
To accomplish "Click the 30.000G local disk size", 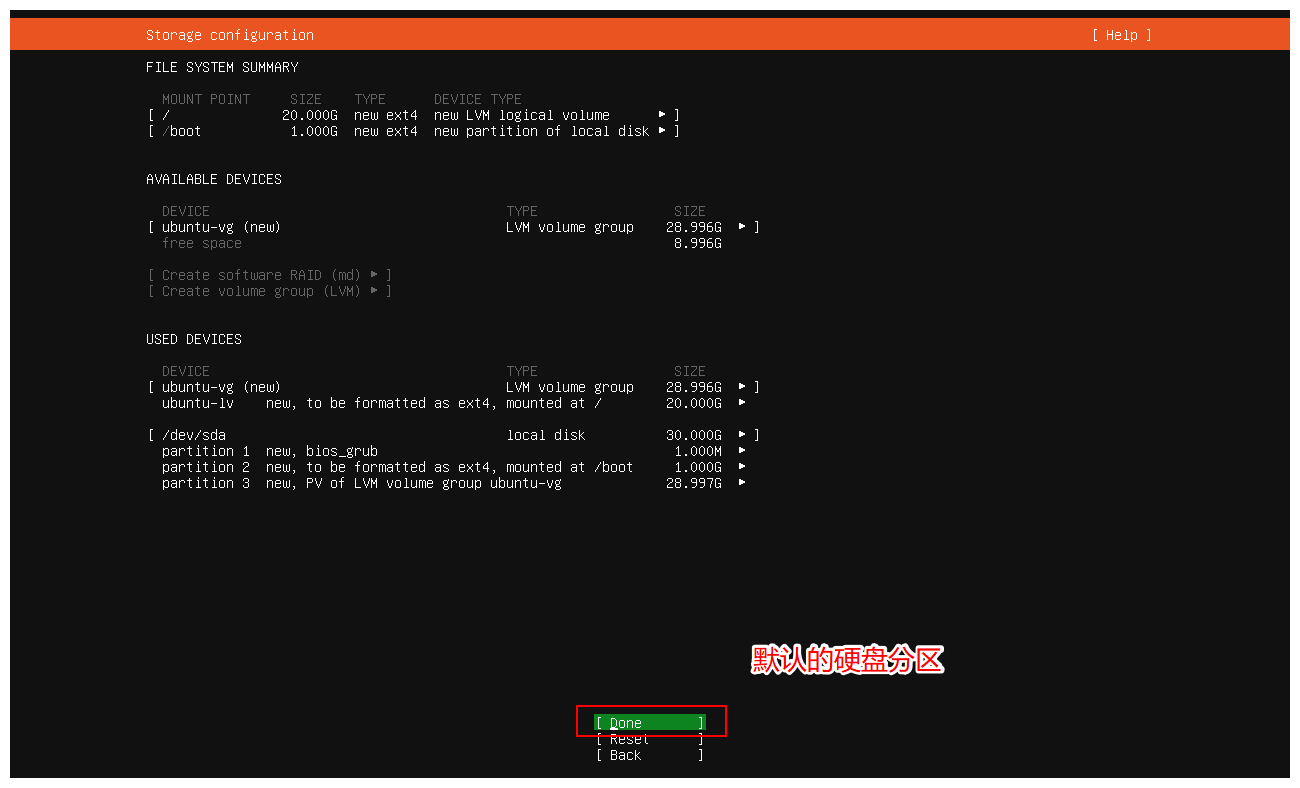I will [694, 435].
